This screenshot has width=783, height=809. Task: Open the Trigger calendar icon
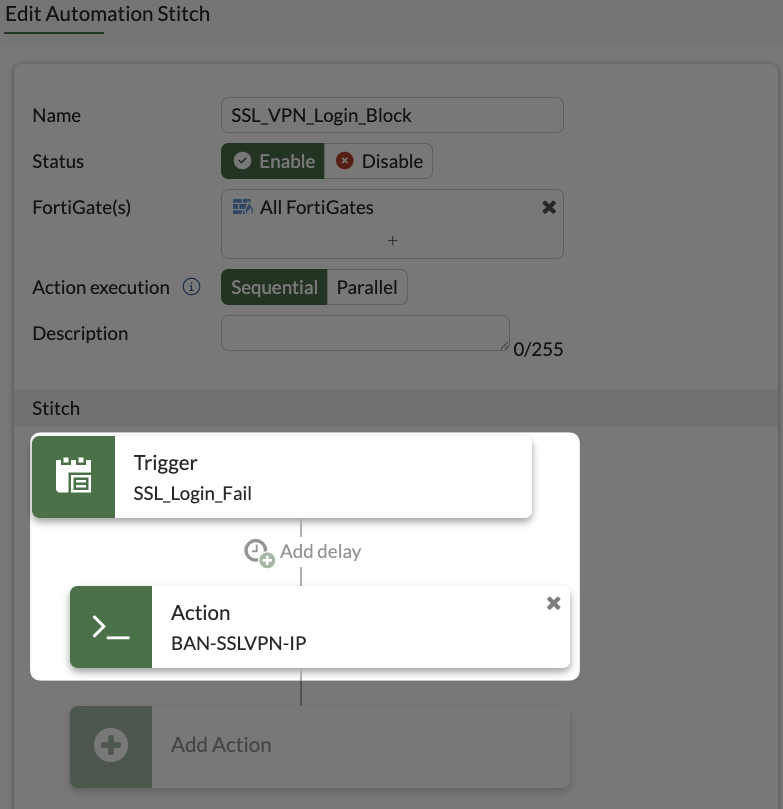coord(73,477)
